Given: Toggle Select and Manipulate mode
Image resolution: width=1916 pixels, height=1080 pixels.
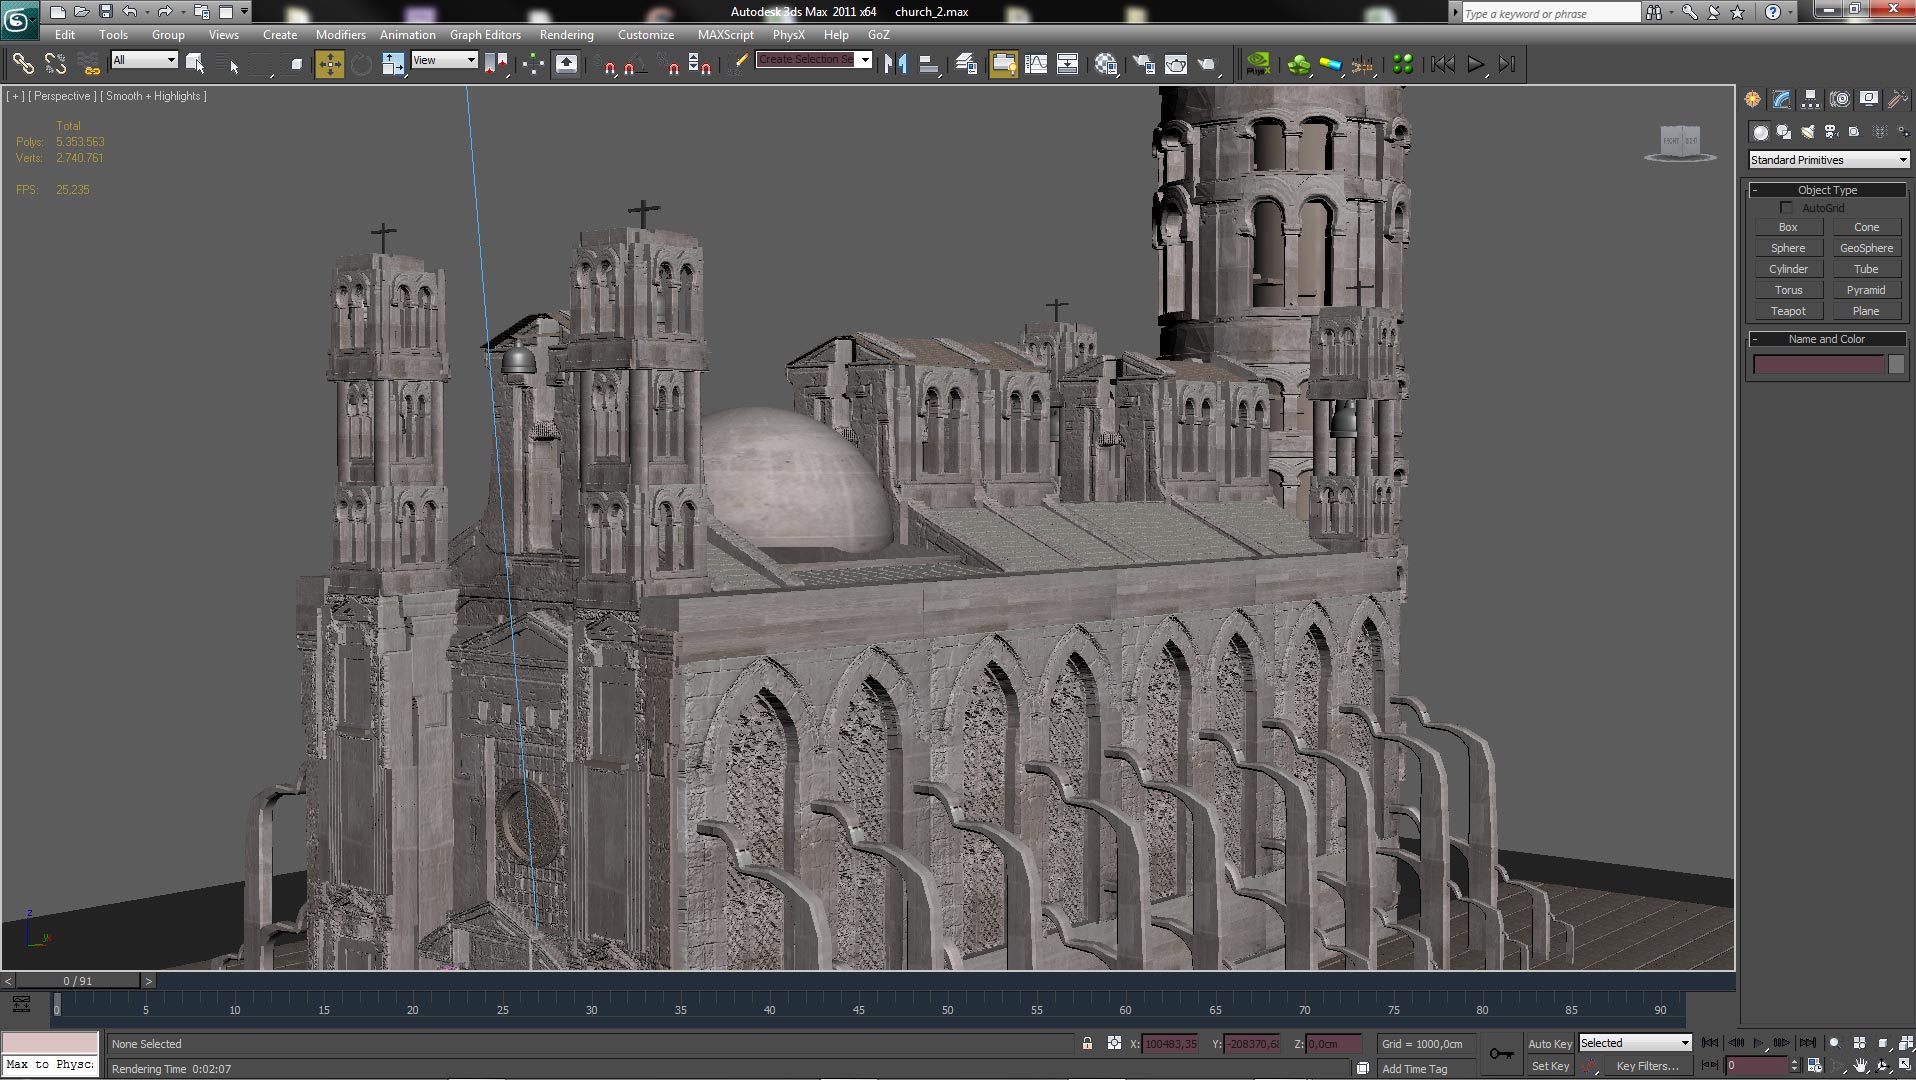Looking at the screenshot, I should pyautogui.click(x=533, y=64).
